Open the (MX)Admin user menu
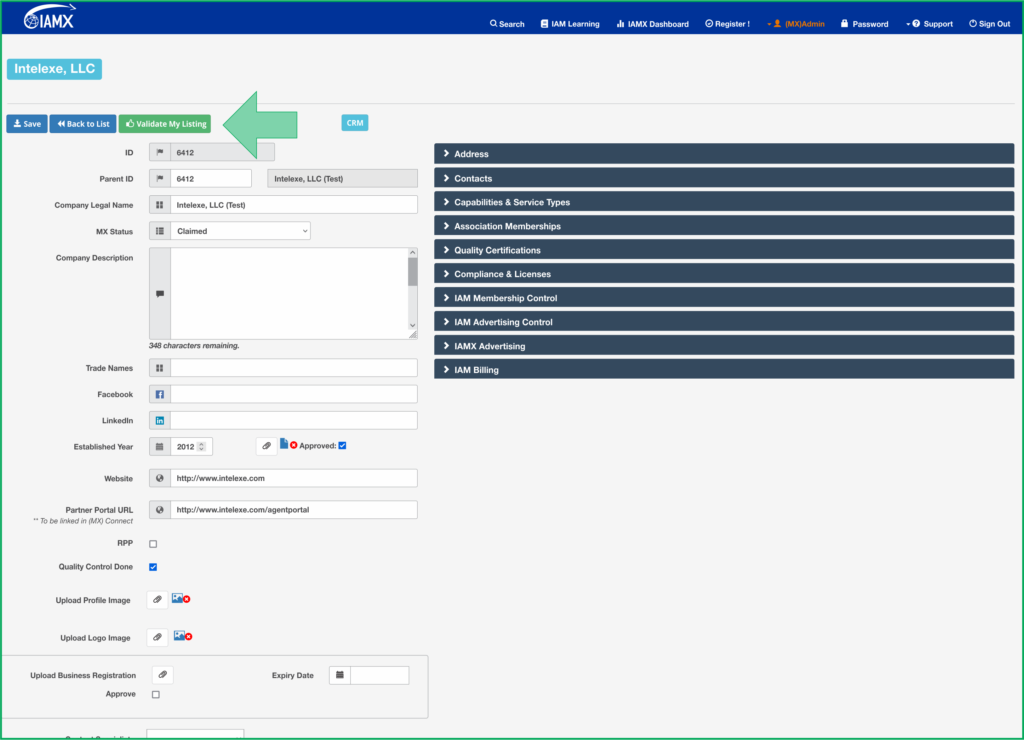1024x740 pixels. (795, 24)
